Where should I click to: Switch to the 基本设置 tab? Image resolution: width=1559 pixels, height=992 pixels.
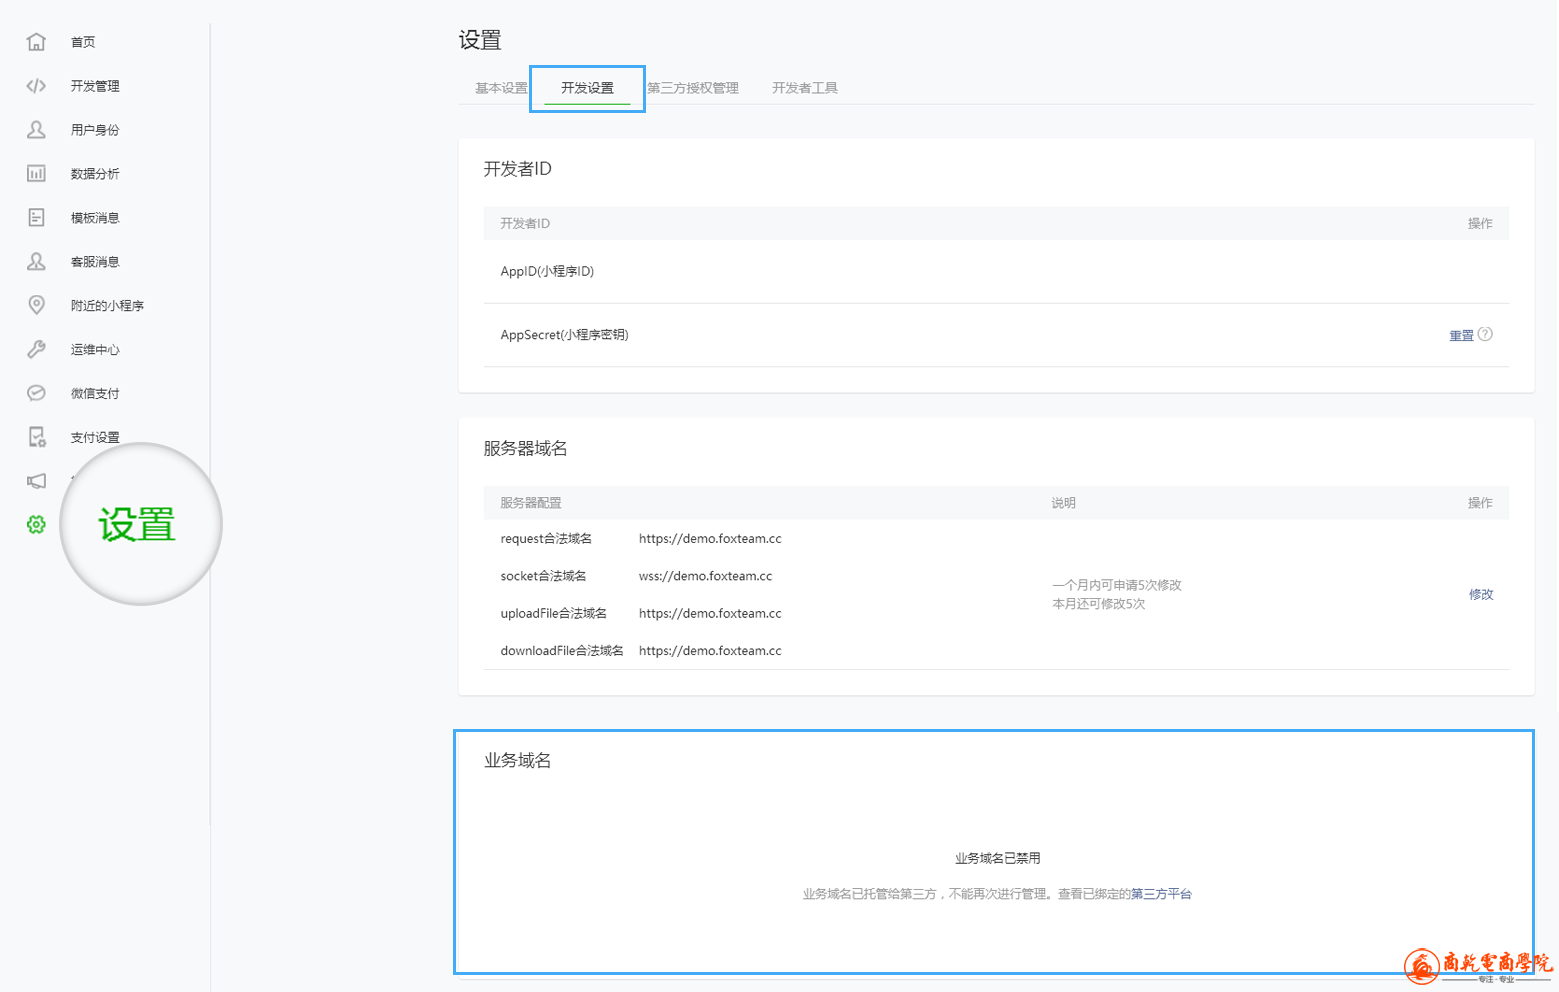tap(501, 88)
